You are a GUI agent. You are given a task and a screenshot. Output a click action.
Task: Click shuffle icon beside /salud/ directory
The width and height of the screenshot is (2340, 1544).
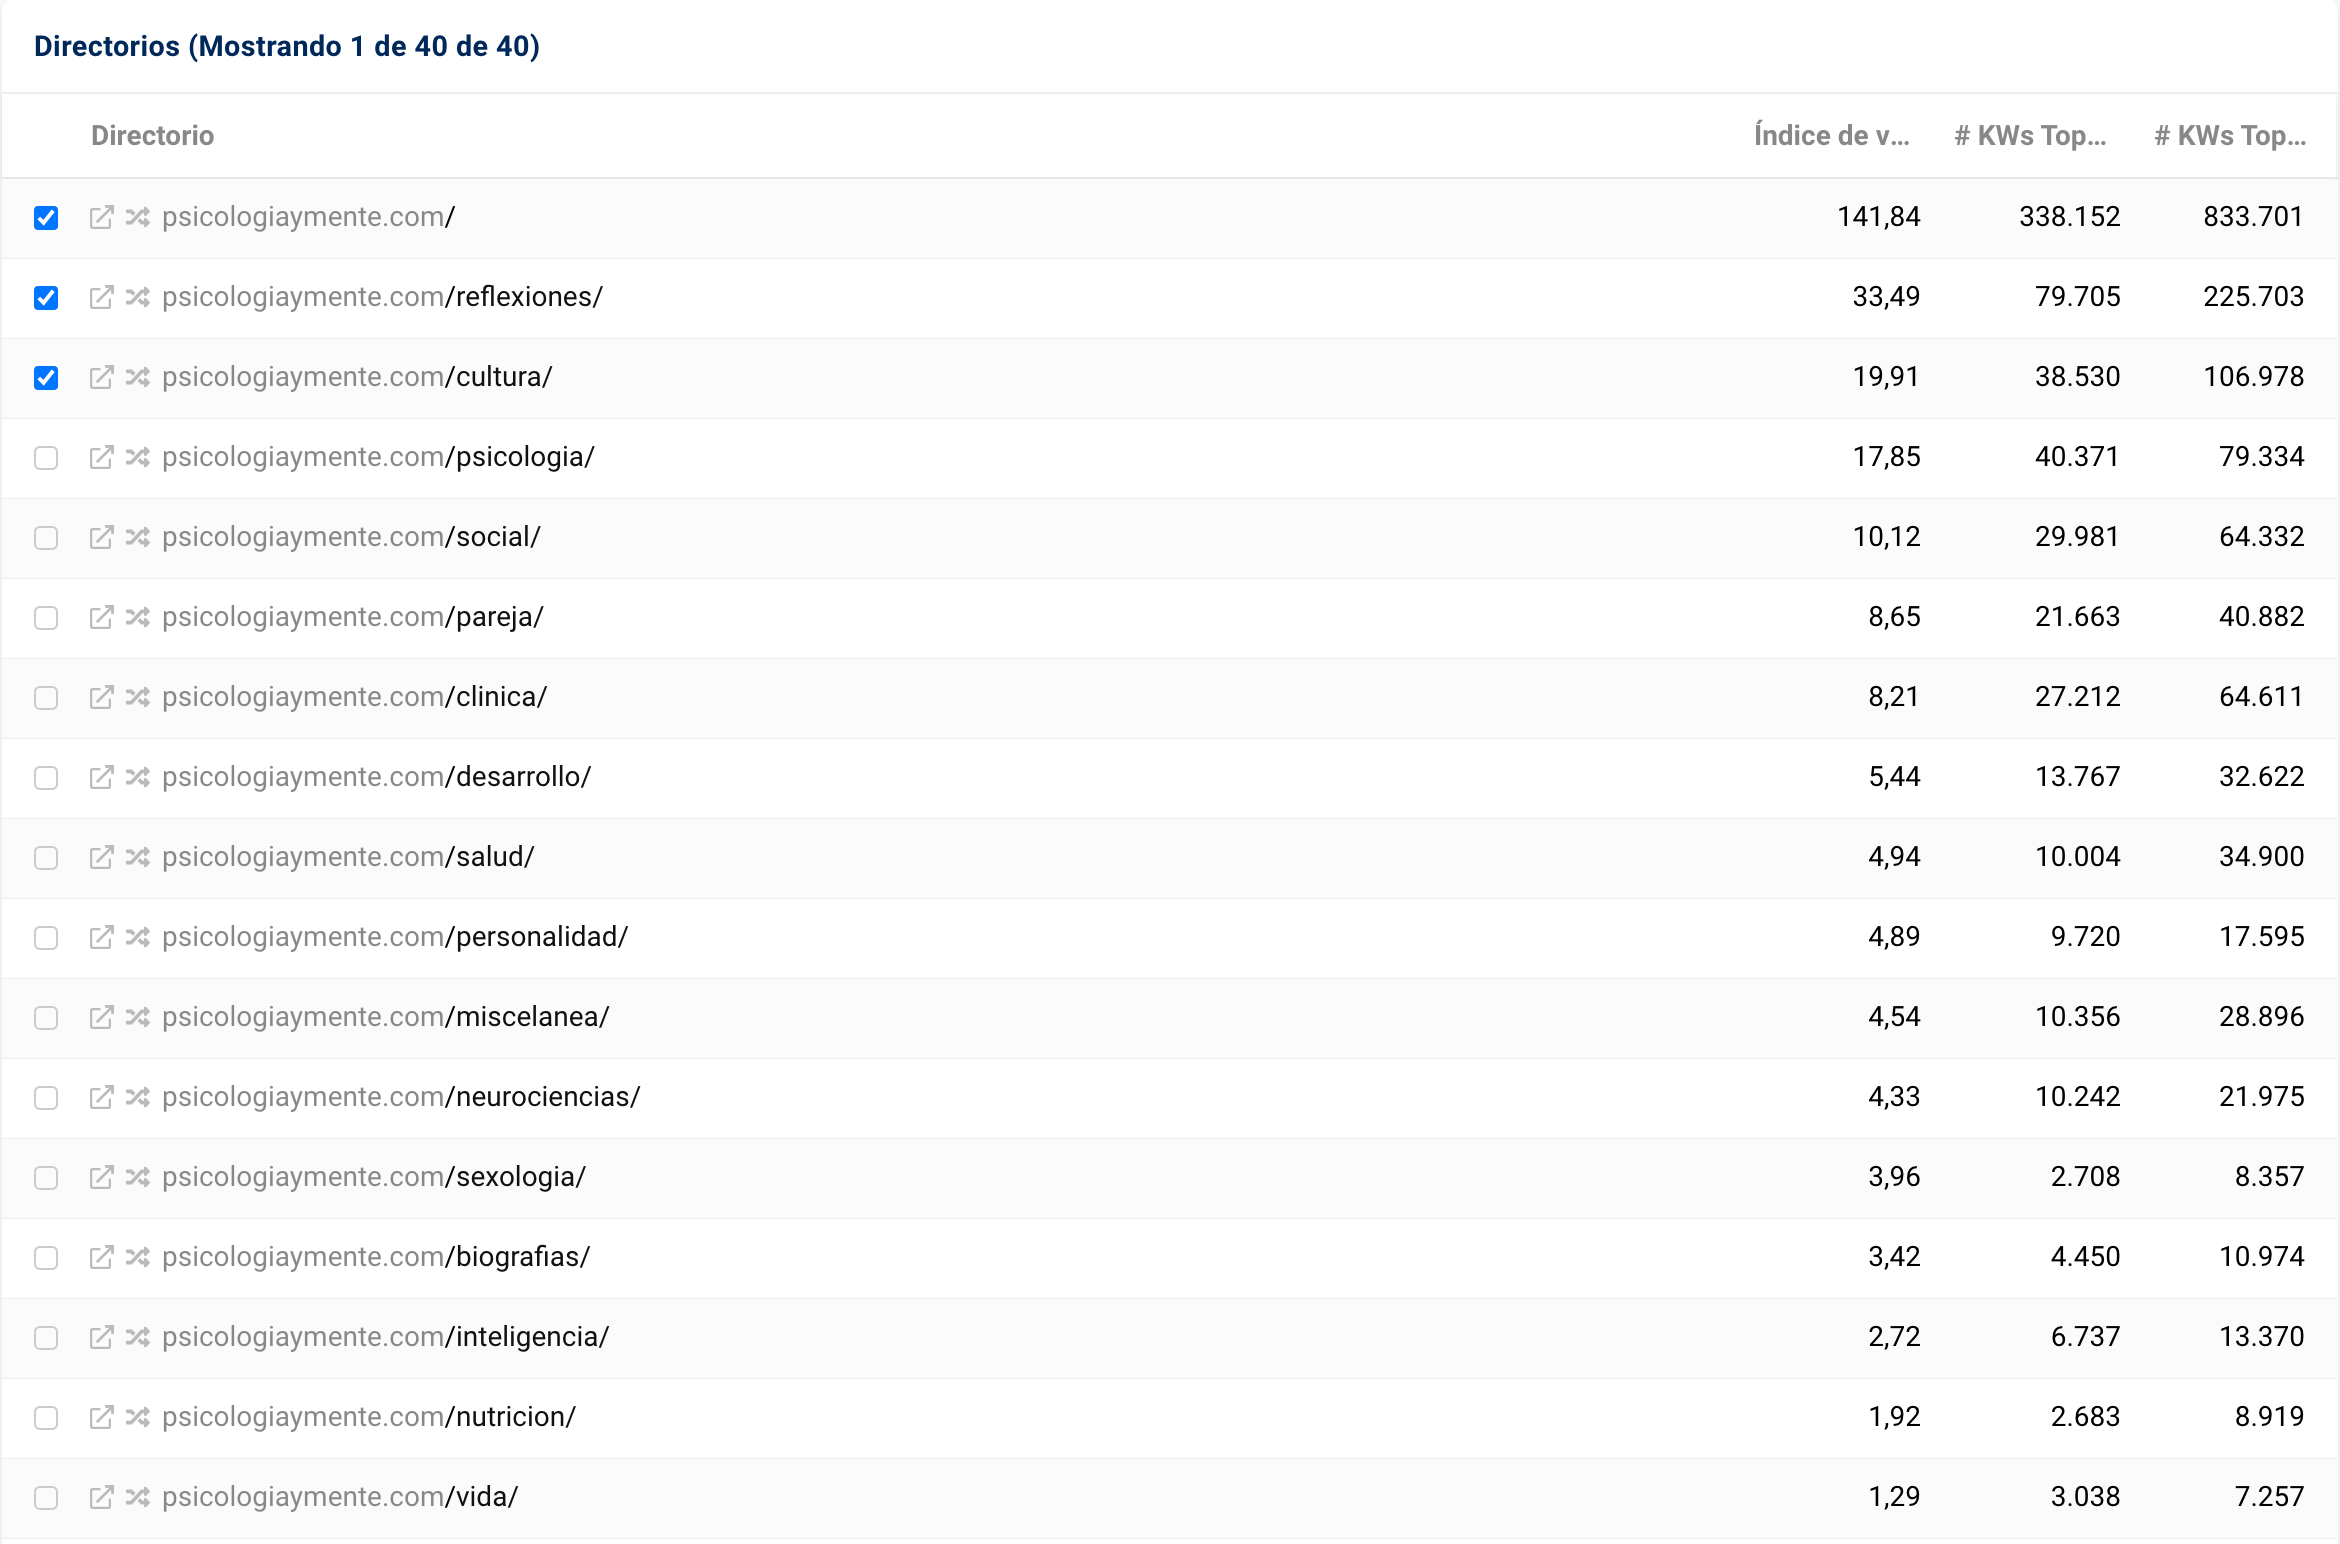point(138,858)
